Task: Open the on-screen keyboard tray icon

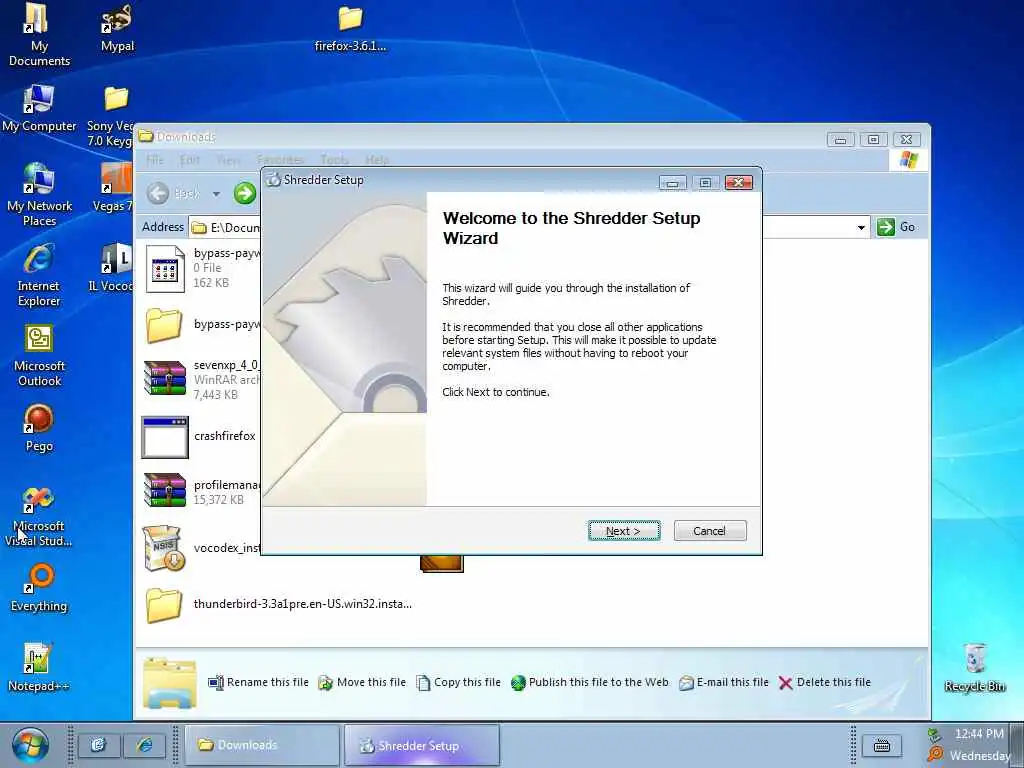Action: click(882, 745)
